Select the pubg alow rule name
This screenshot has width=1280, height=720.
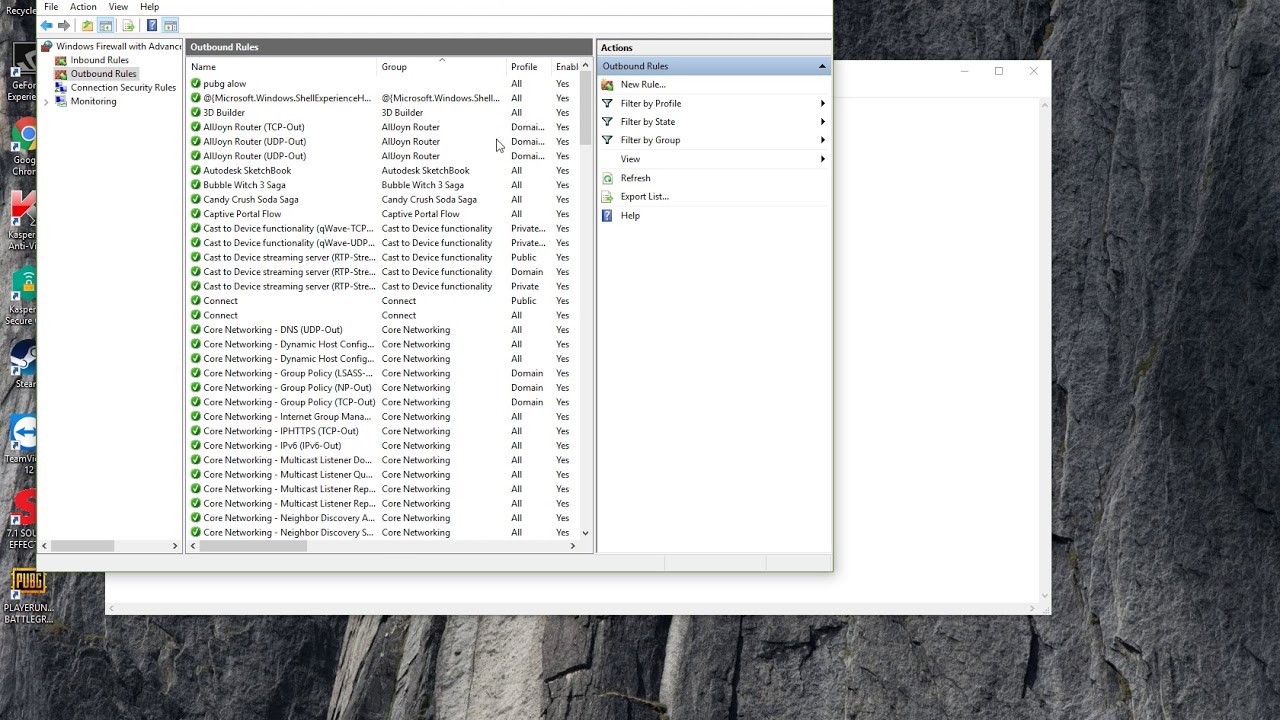click(x=224, y=84)
